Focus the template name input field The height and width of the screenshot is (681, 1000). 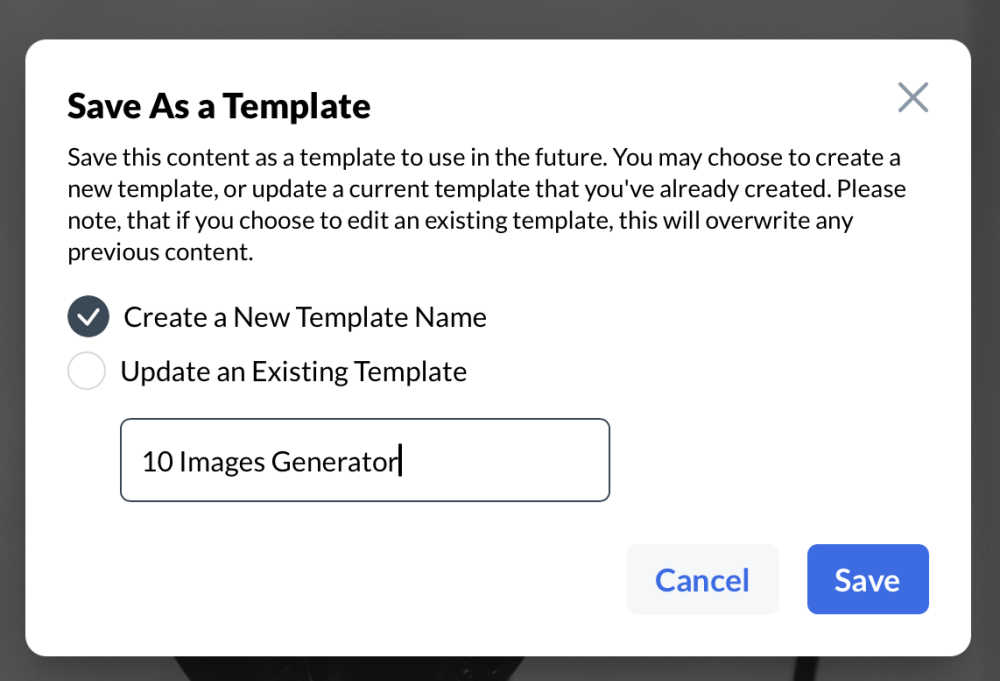pos(364,460)
